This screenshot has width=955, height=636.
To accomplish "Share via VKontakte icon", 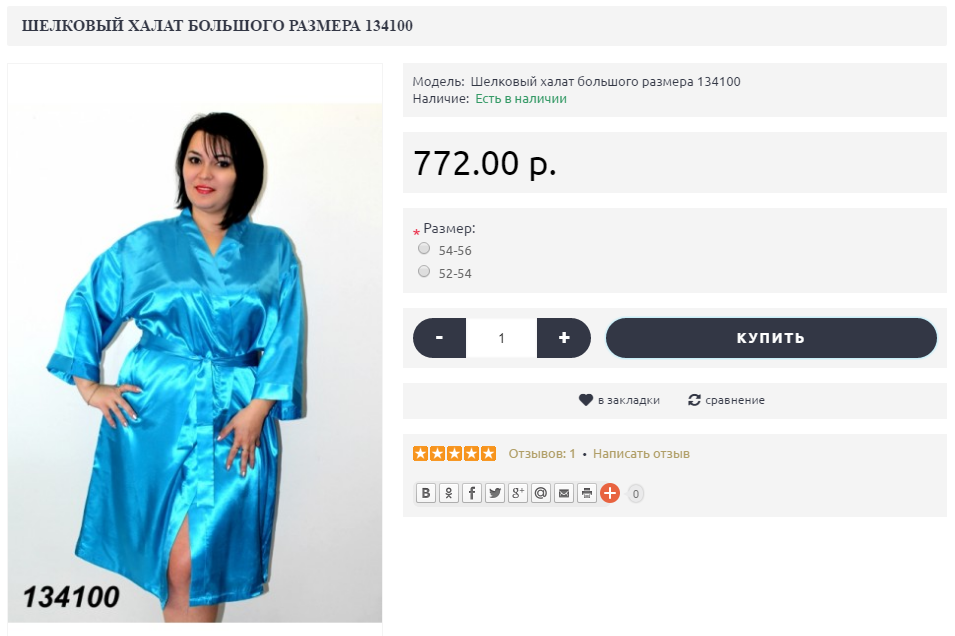I will [426, 493].
